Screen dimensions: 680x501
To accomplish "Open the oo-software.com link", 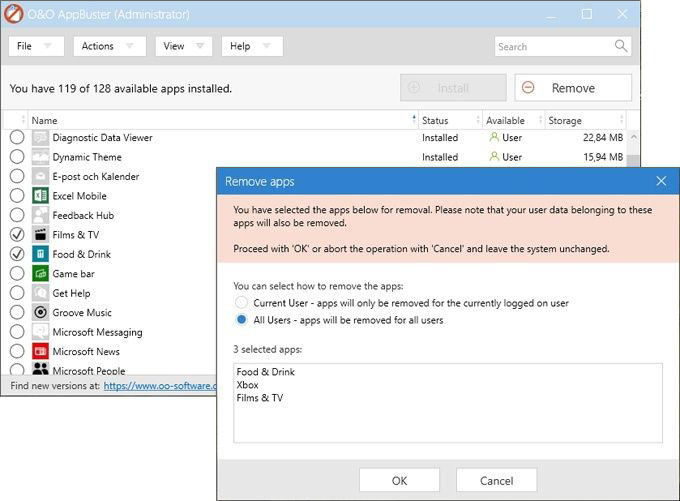I will [x=160, y=385].
